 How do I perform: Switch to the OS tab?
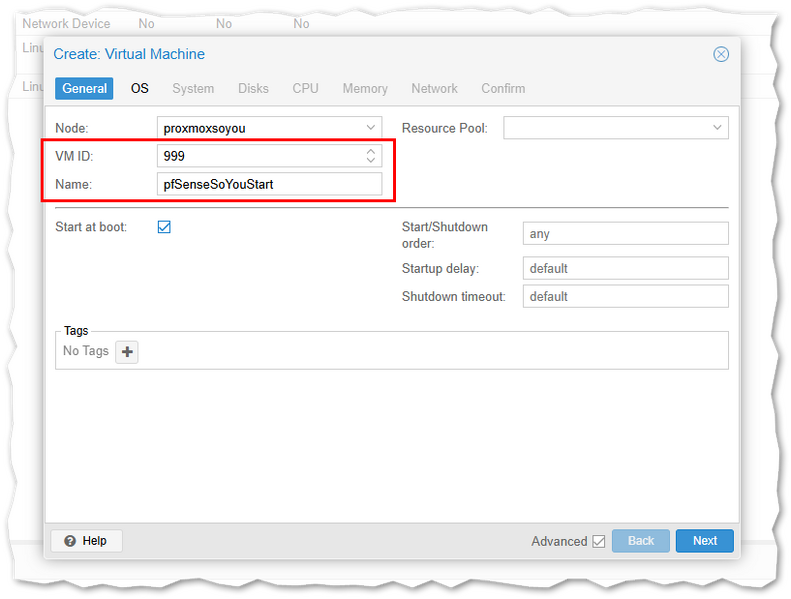coord(139,88)
